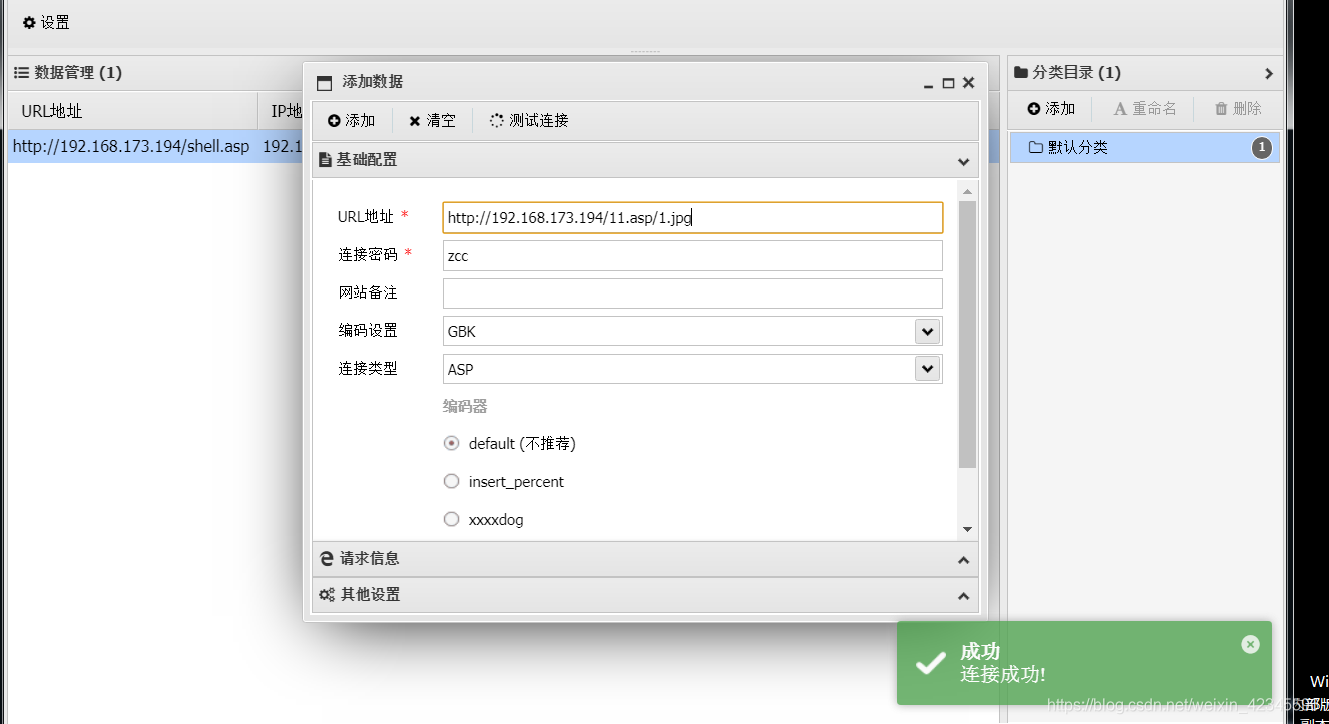1329x724 pixels.
Task: Click 测试连接 to test the connection
Action: (529, 120)
